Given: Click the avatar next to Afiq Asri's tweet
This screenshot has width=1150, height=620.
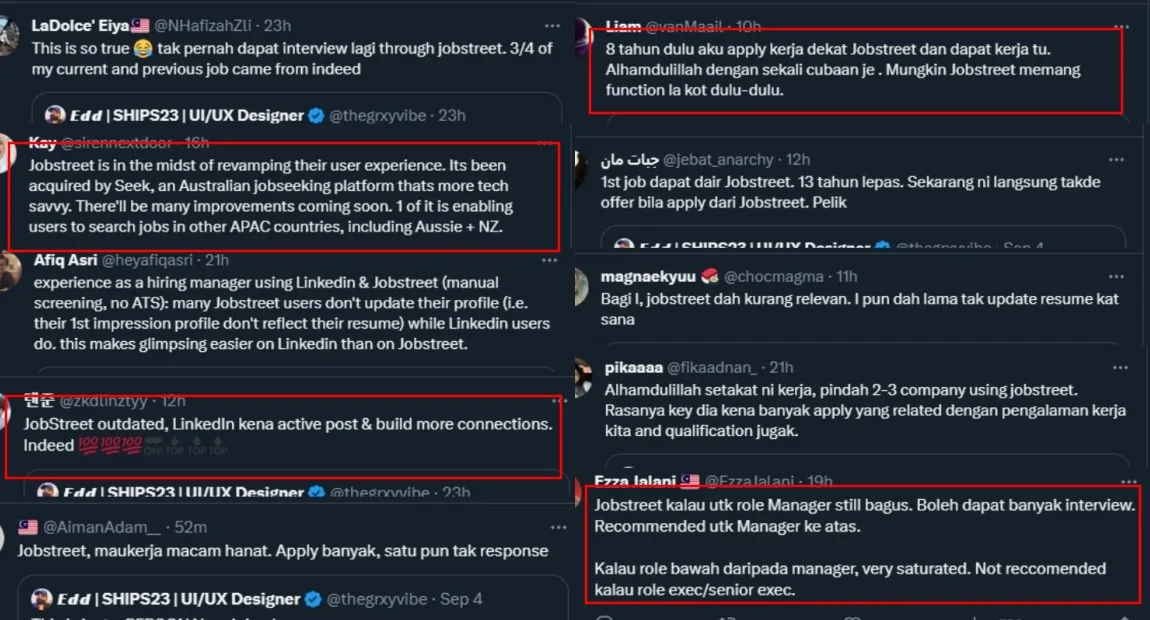Looking at the screenshot, I should pyautogui.click(x=7, y=271).
